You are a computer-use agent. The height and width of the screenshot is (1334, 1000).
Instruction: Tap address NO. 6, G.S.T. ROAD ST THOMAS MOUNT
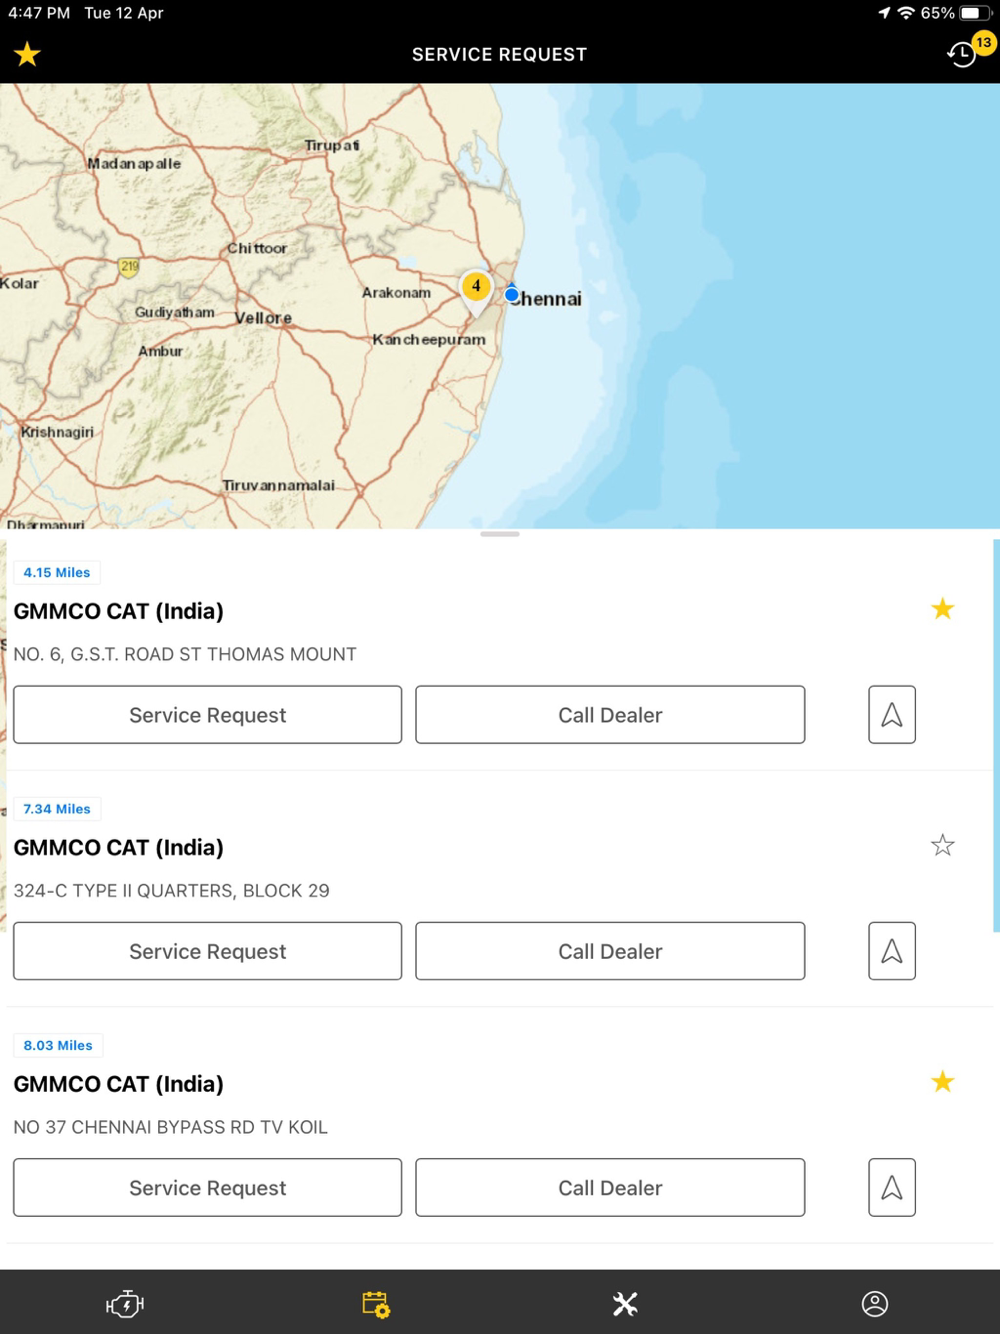coord(185,654)
